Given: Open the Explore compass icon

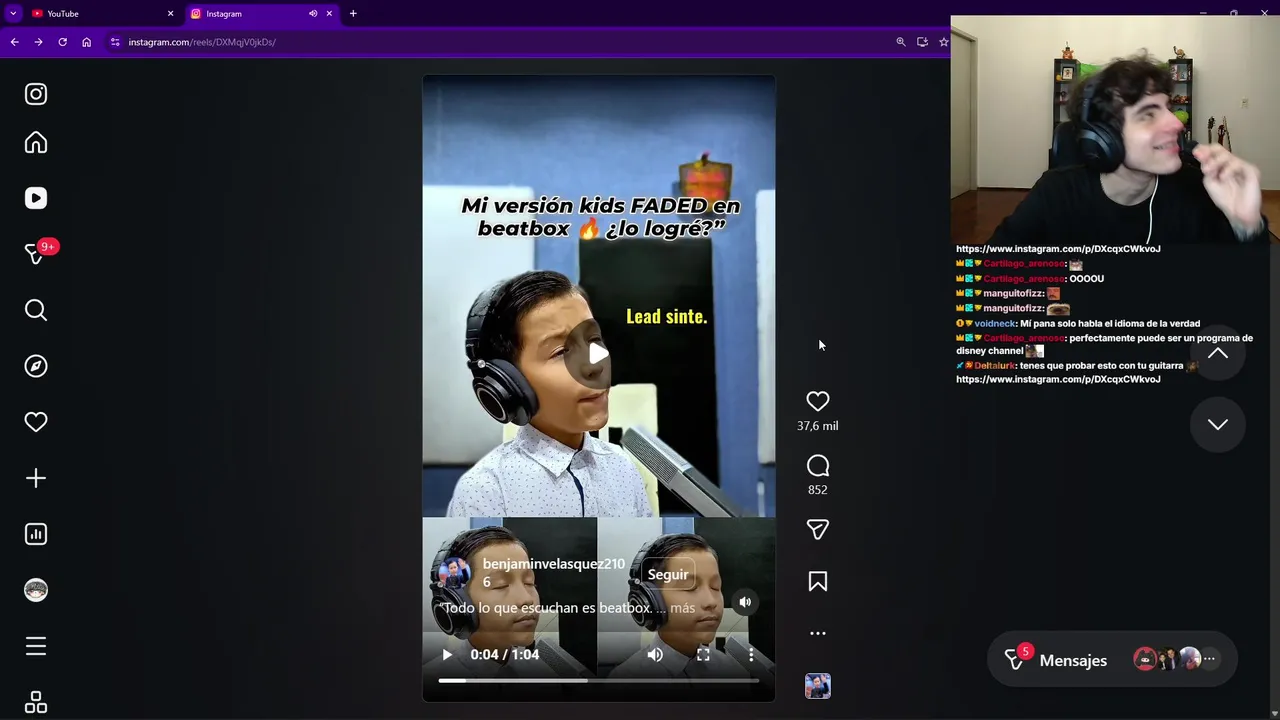Looking at the screenshot, I should click(x=36, y=366).
